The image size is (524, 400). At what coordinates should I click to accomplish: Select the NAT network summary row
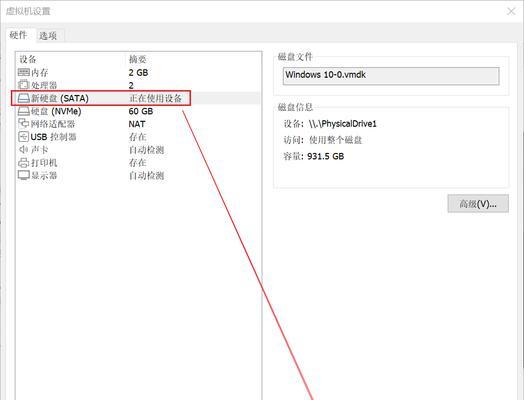(x=137, y=124)
